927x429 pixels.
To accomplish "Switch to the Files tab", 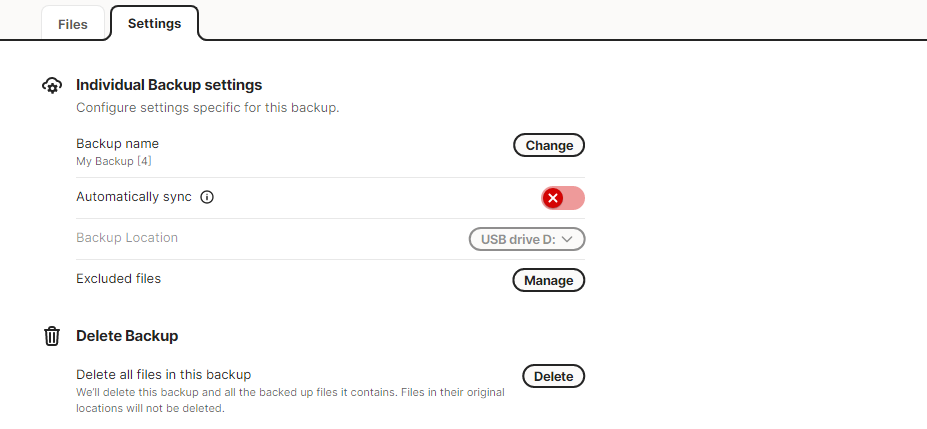I will coord(73,24).
